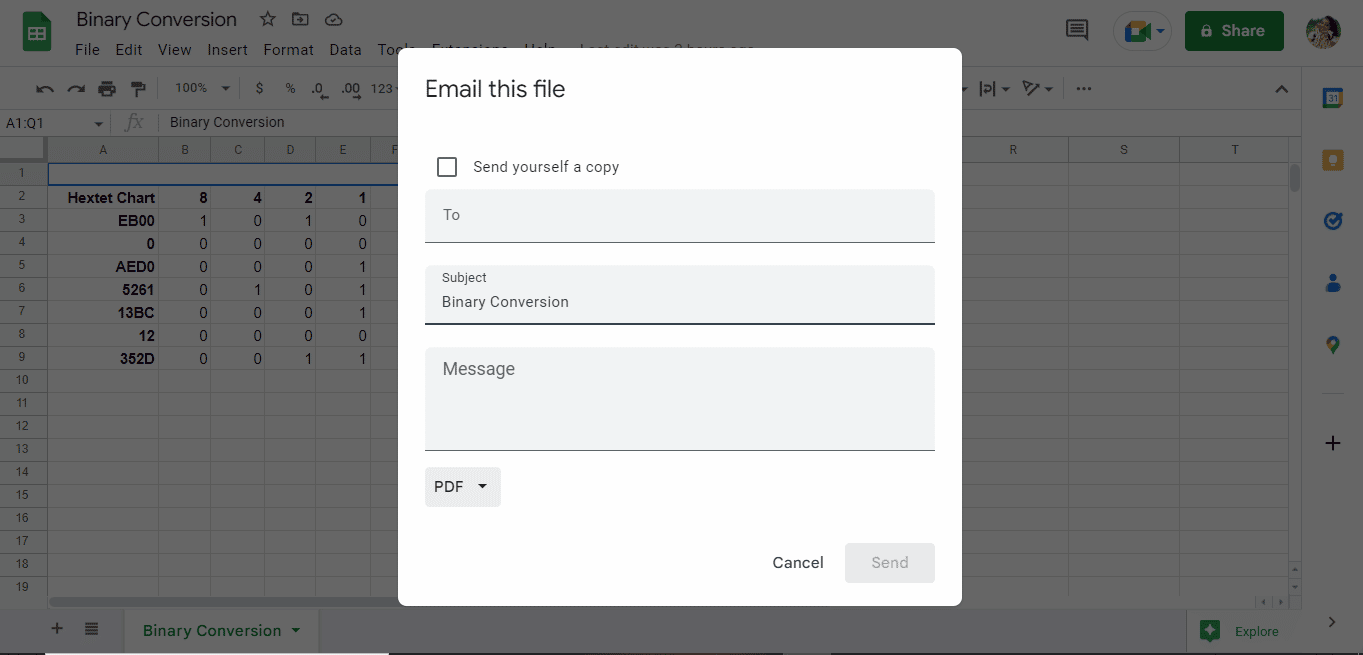This screenshot has width=1363, height=655.
Task: Open the zoom 100% dropdown
Action: tap(203, 88)
